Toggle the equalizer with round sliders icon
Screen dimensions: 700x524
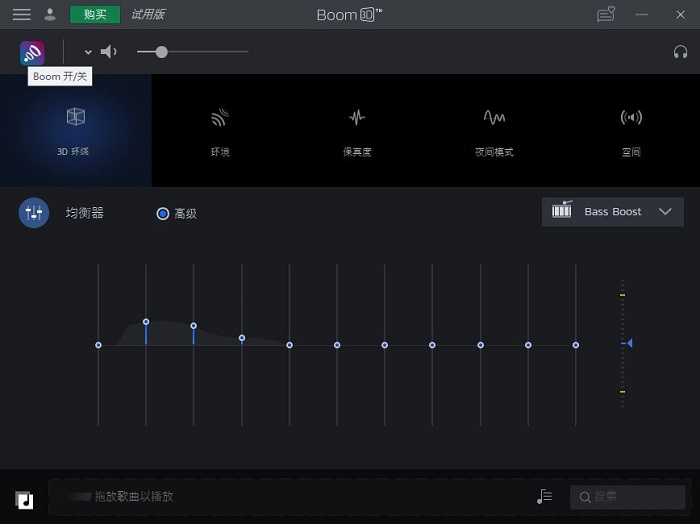tap(34, 213)
